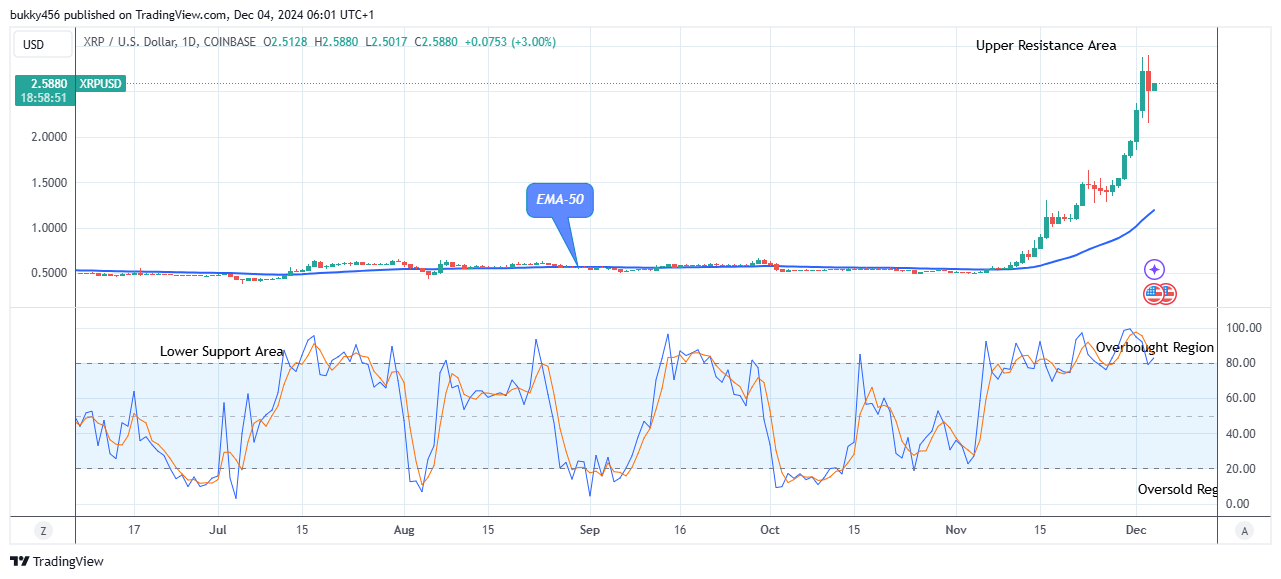This screenshot has width=1281, height=579.
Task: Click the '17' date label on time axis
Action: pos(134,530)
